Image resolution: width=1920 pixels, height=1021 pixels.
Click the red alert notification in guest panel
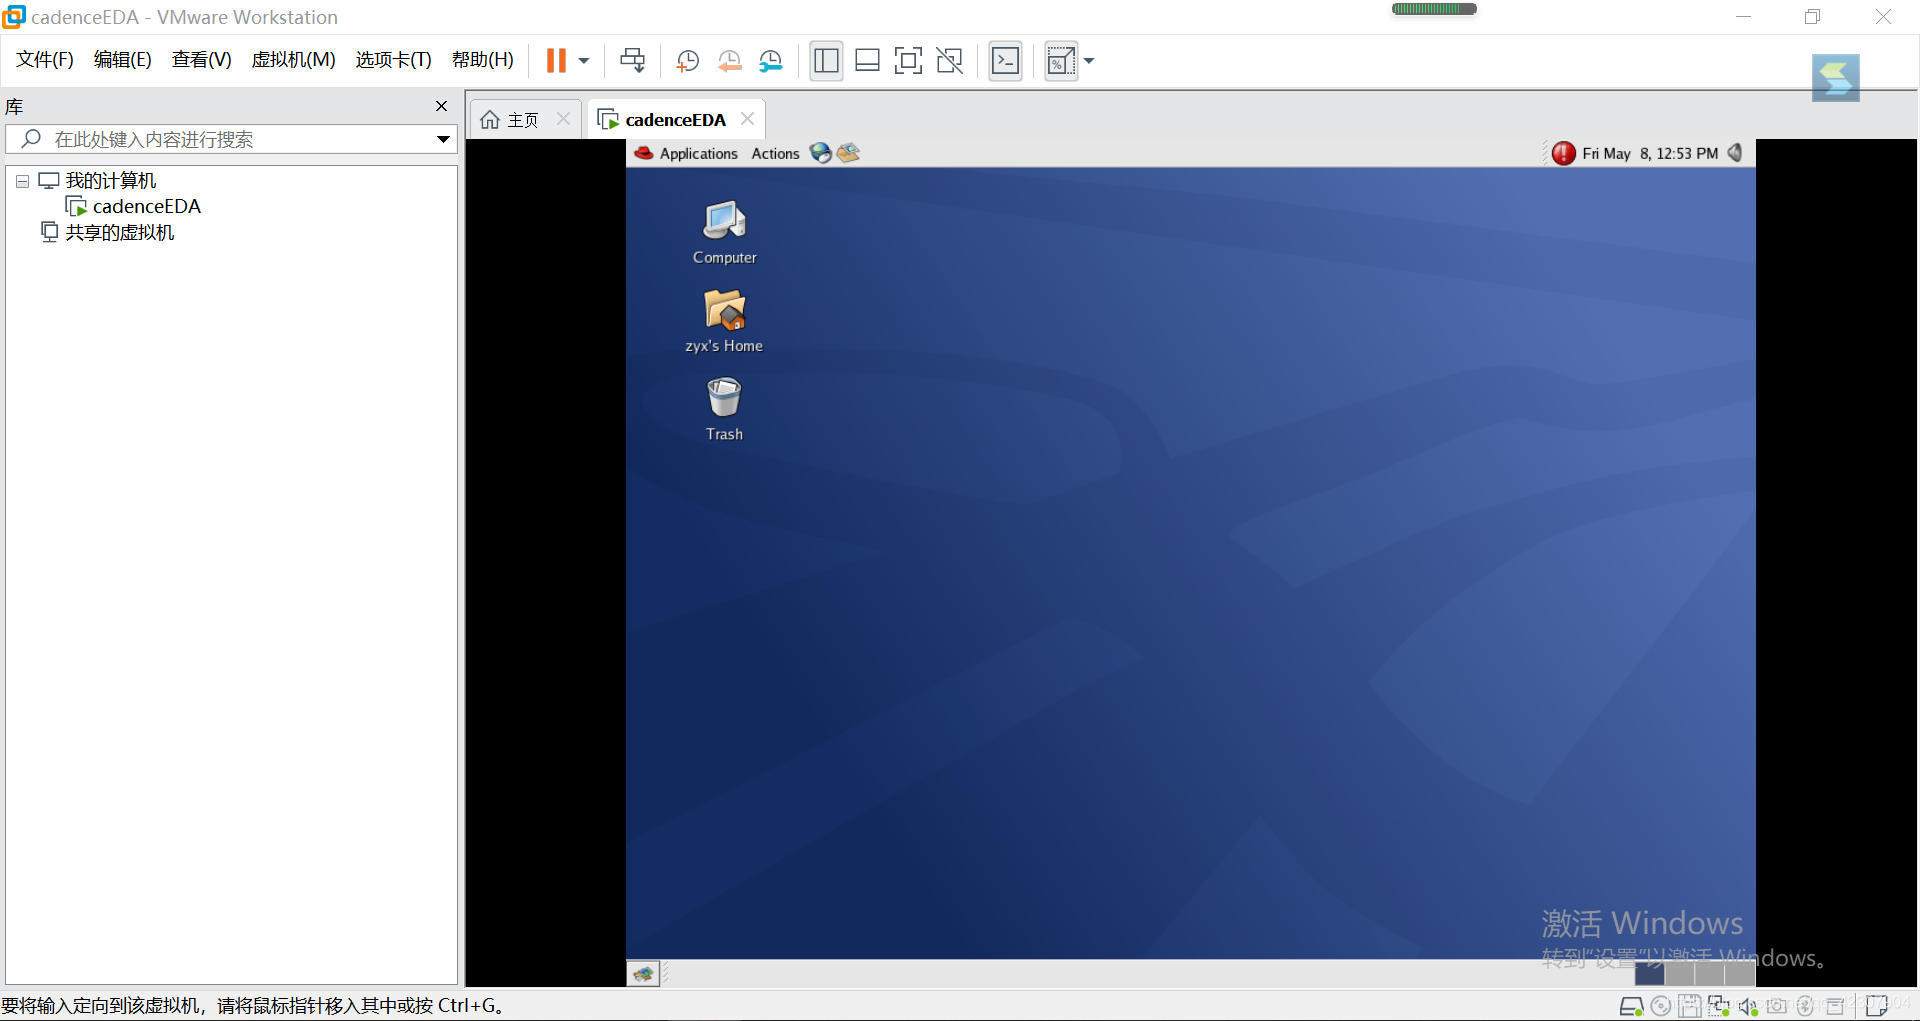(1563, 153)
